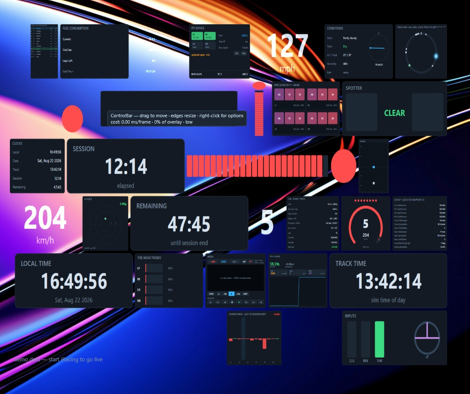
Task: Click the wind compass in the Conditions panel
Action: click(379, 48)
